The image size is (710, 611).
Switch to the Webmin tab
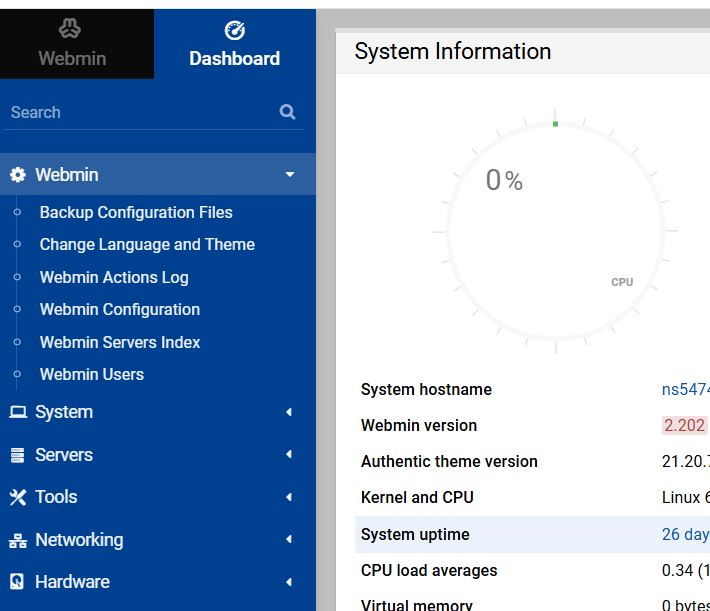pyautogui.click(x=72, y=44)
